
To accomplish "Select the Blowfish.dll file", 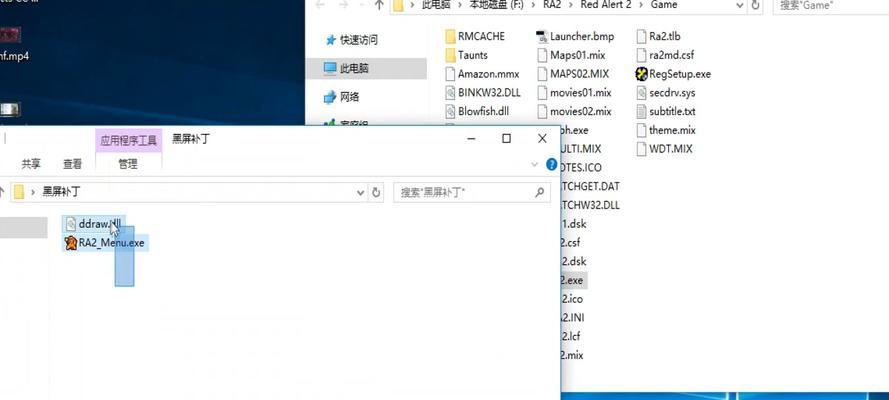I will click(477, 111).
